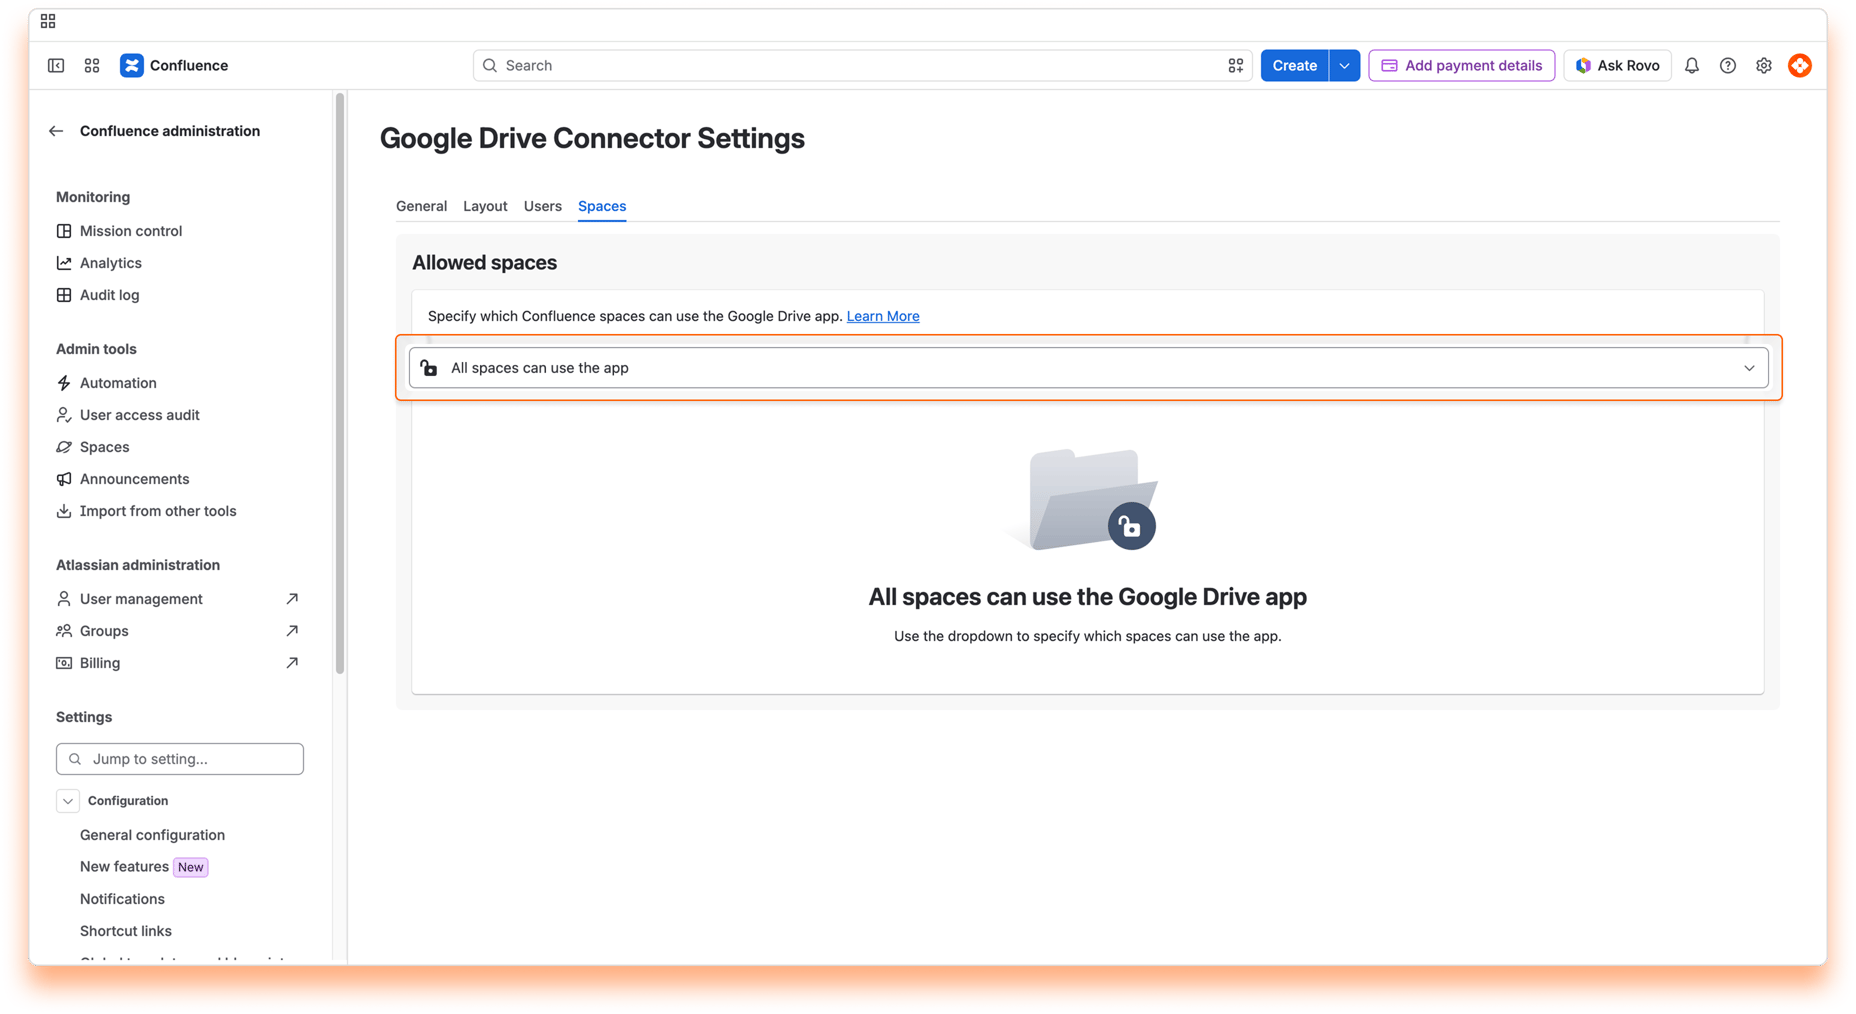The width and height of the screenshot is (1856, 1014).
Task: Open the notifications bell icon
Action: [x=1692, y=65]
